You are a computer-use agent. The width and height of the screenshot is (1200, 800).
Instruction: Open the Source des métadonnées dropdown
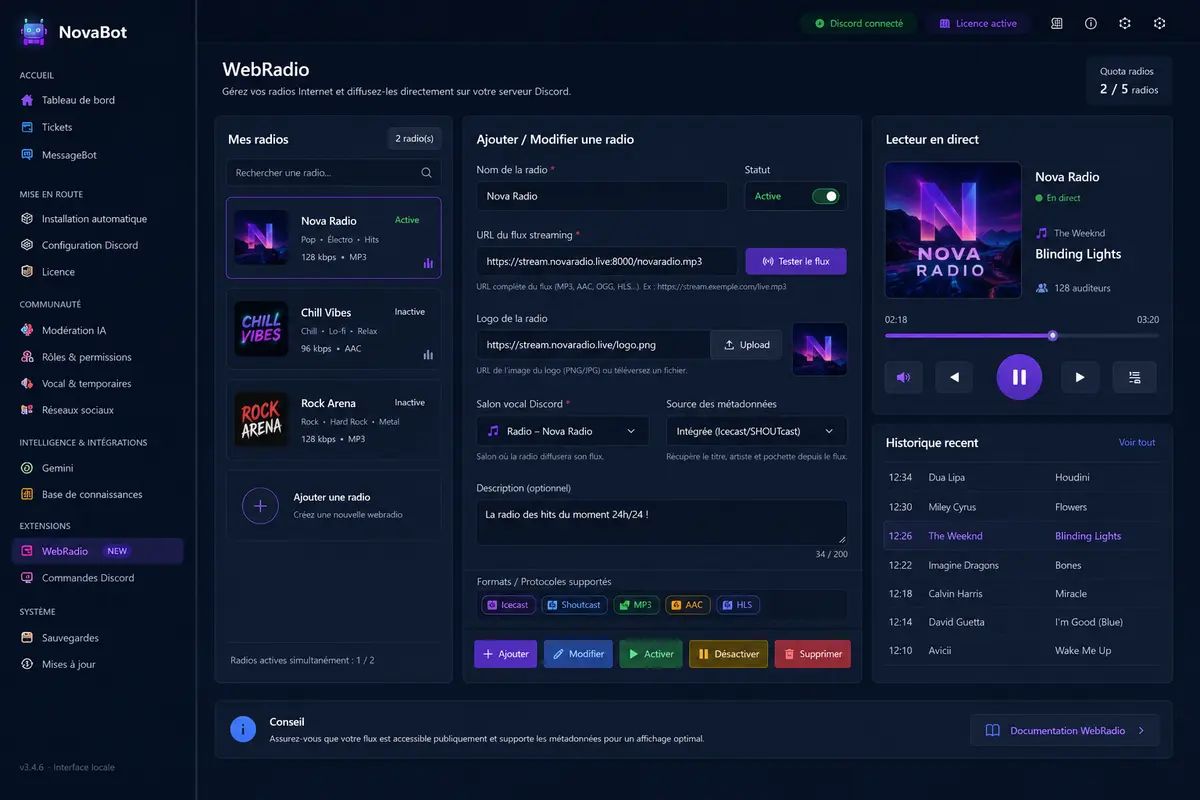tap(756, 431)
